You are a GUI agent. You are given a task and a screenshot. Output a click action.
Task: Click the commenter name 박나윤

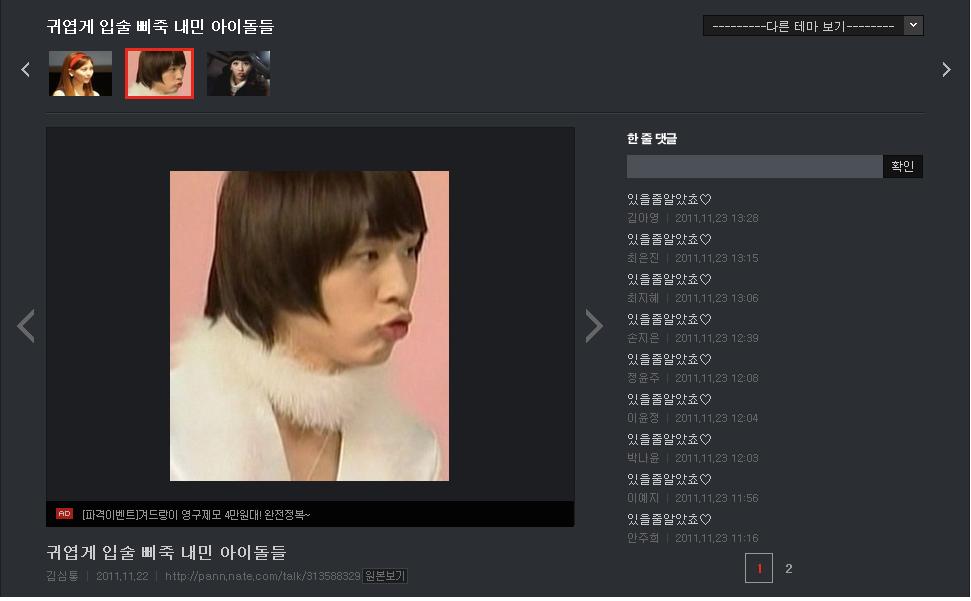pos(643,458)
